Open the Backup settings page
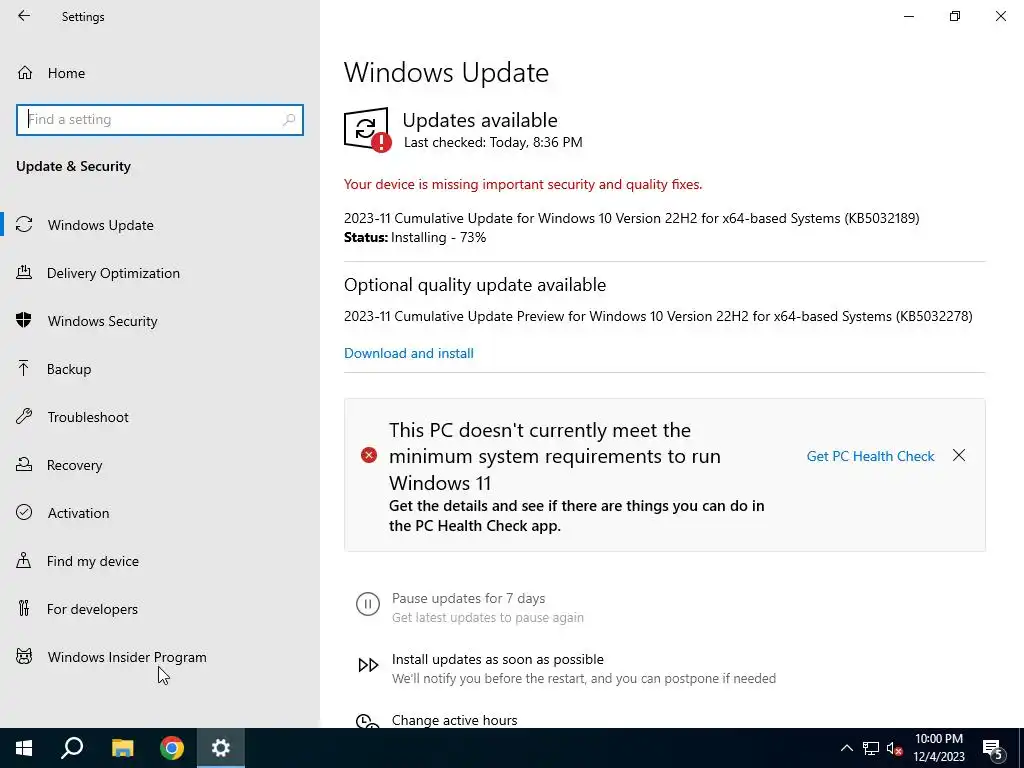This screenshot has height=768, width=1024. 69,369
